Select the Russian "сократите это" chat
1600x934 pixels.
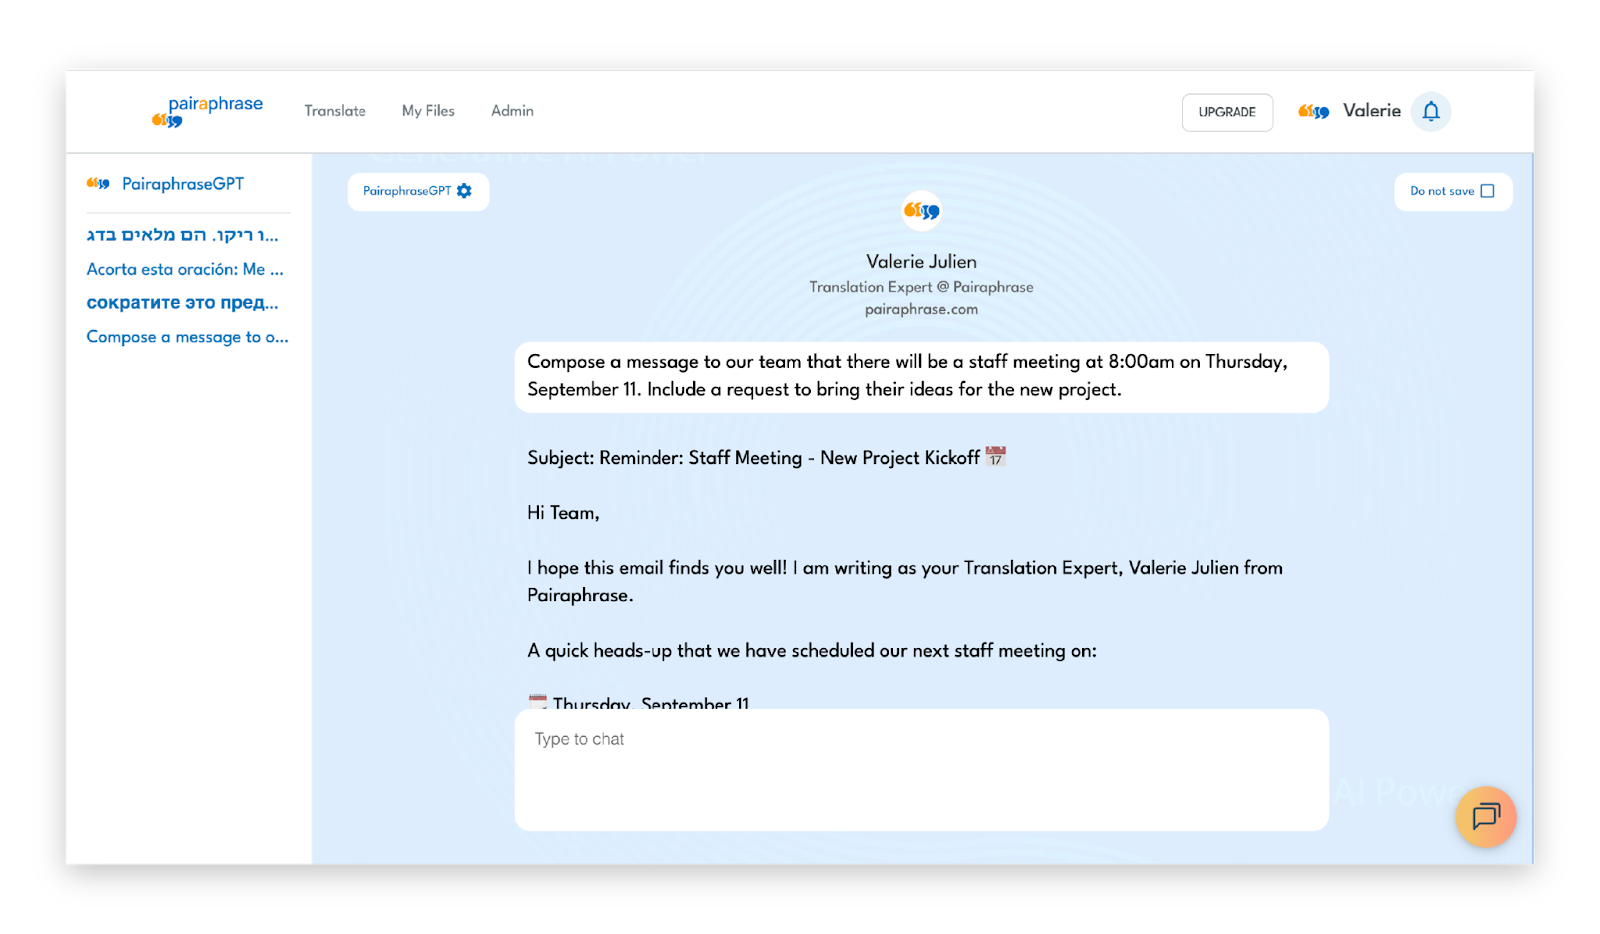coord(183,302)
